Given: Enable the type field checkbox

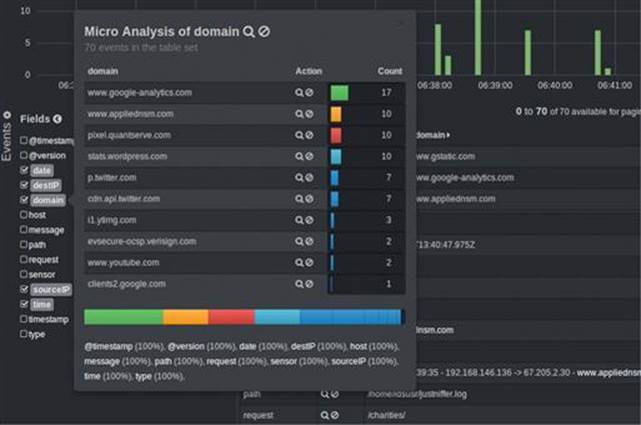Looking at the screenshot, I should (x=24, y=333).
